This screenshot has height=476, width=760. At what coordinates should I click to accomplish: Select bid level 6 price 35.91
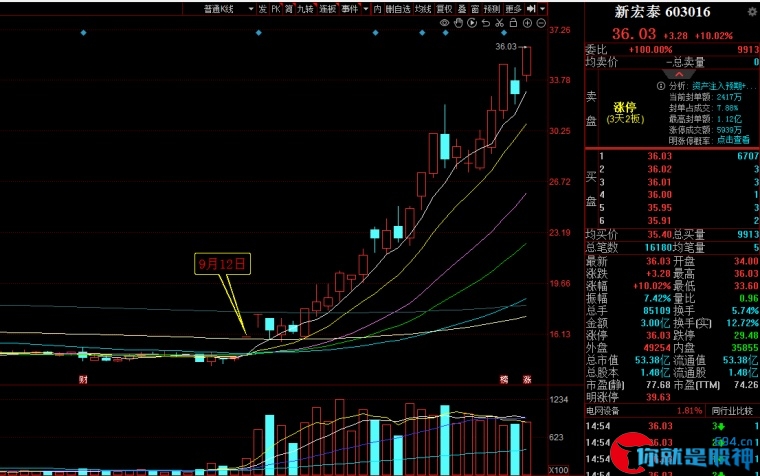[x=660, y=221]
